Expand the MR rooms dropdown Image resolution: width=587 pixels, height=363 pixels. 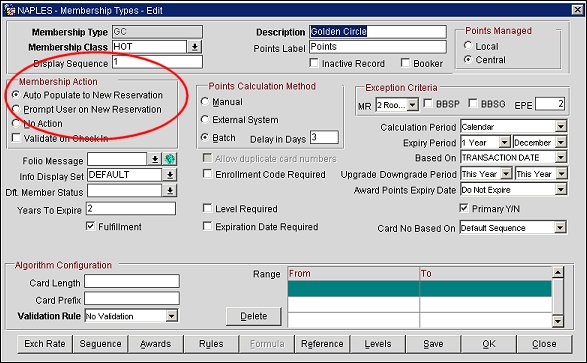[x=412, y=105]
